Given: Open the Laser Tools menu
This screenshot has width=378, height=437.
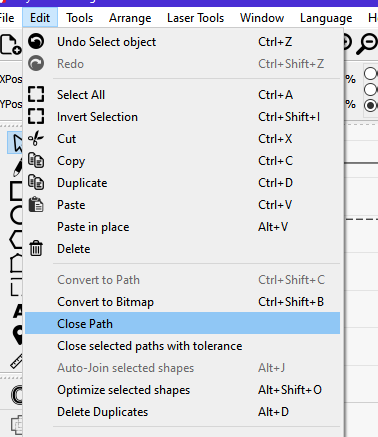Looking at the screenshot, I should (x=196, y=18).
